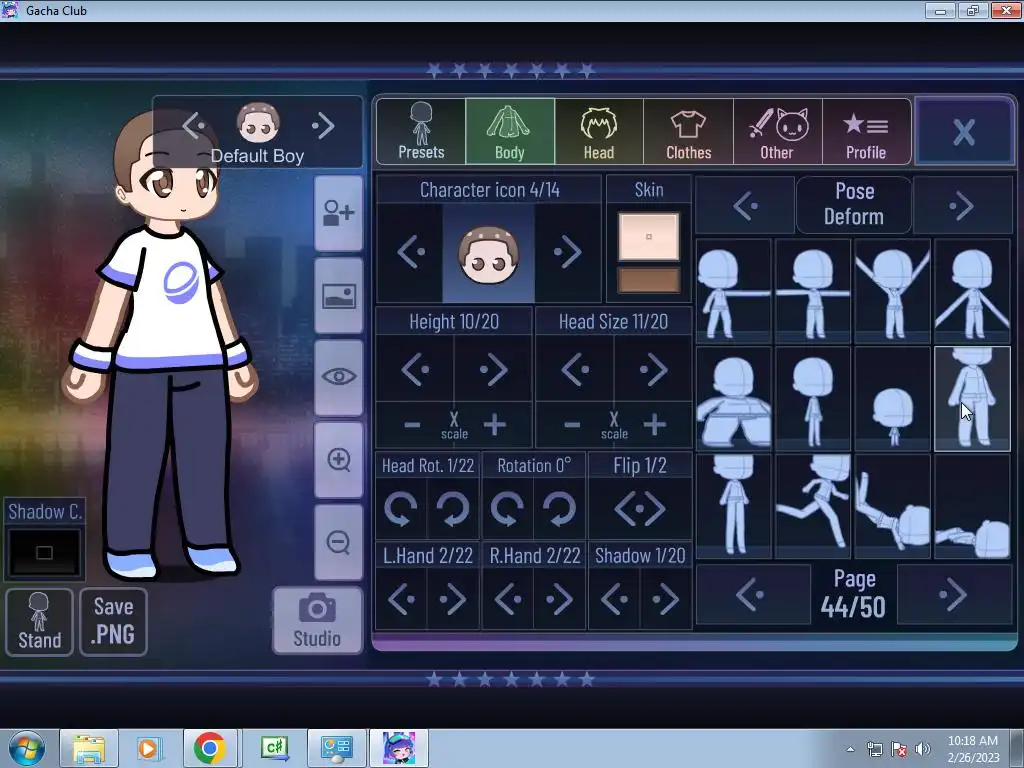Go to next pose page
The height and width of the screenshot is (768, 1024).
954,595
